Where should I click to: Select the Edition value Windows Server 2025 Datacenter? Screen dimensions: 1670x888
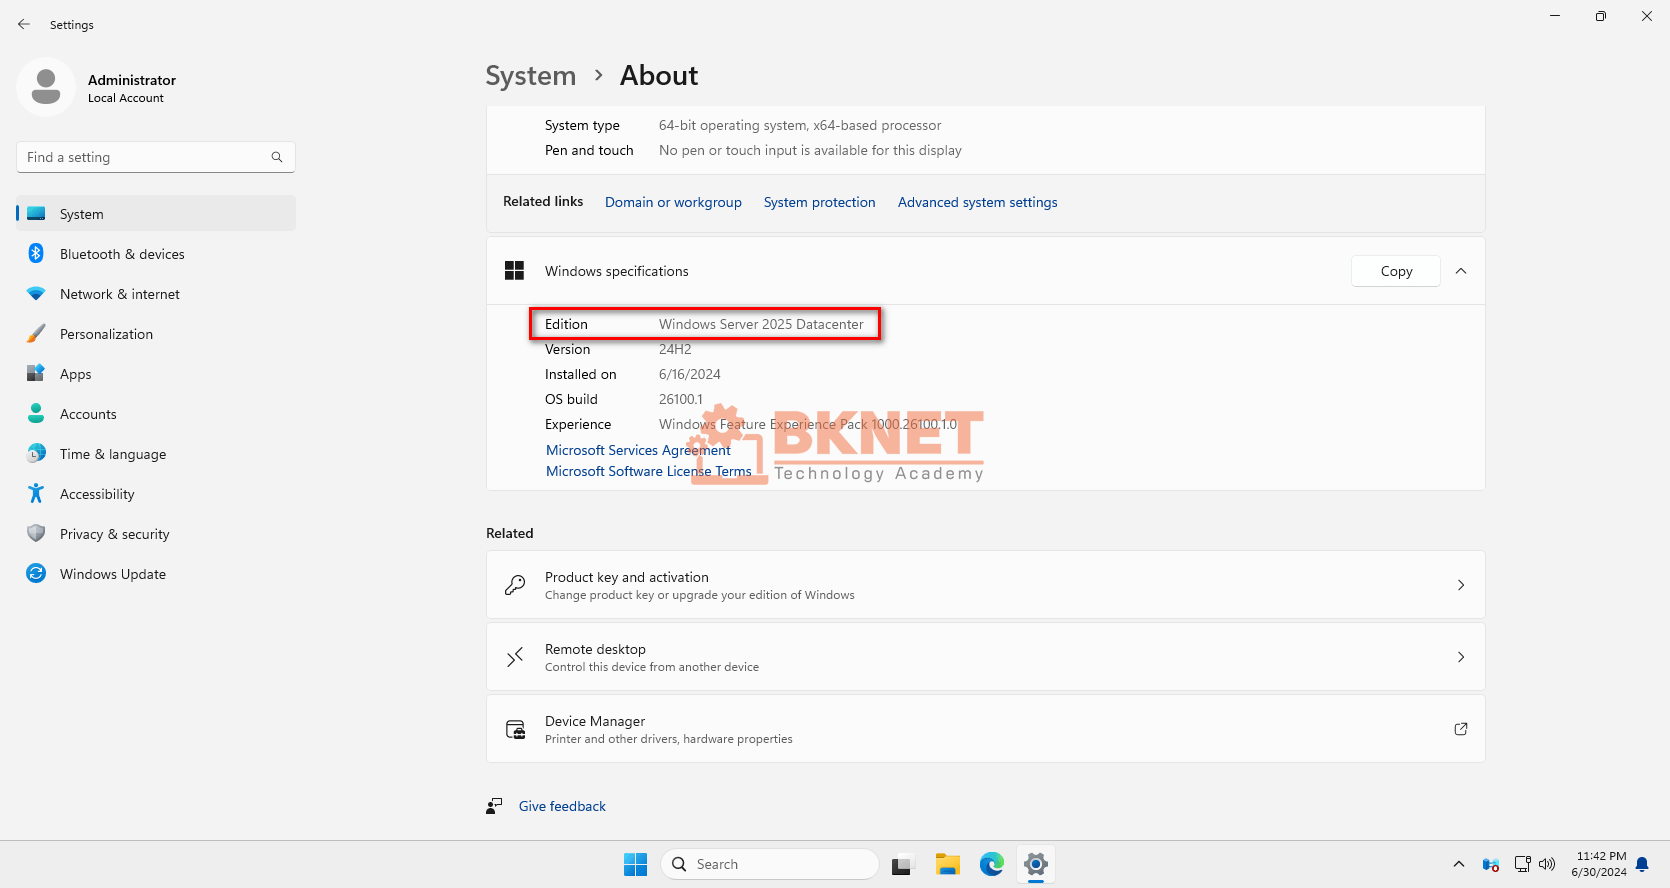[x=761, y=324]
